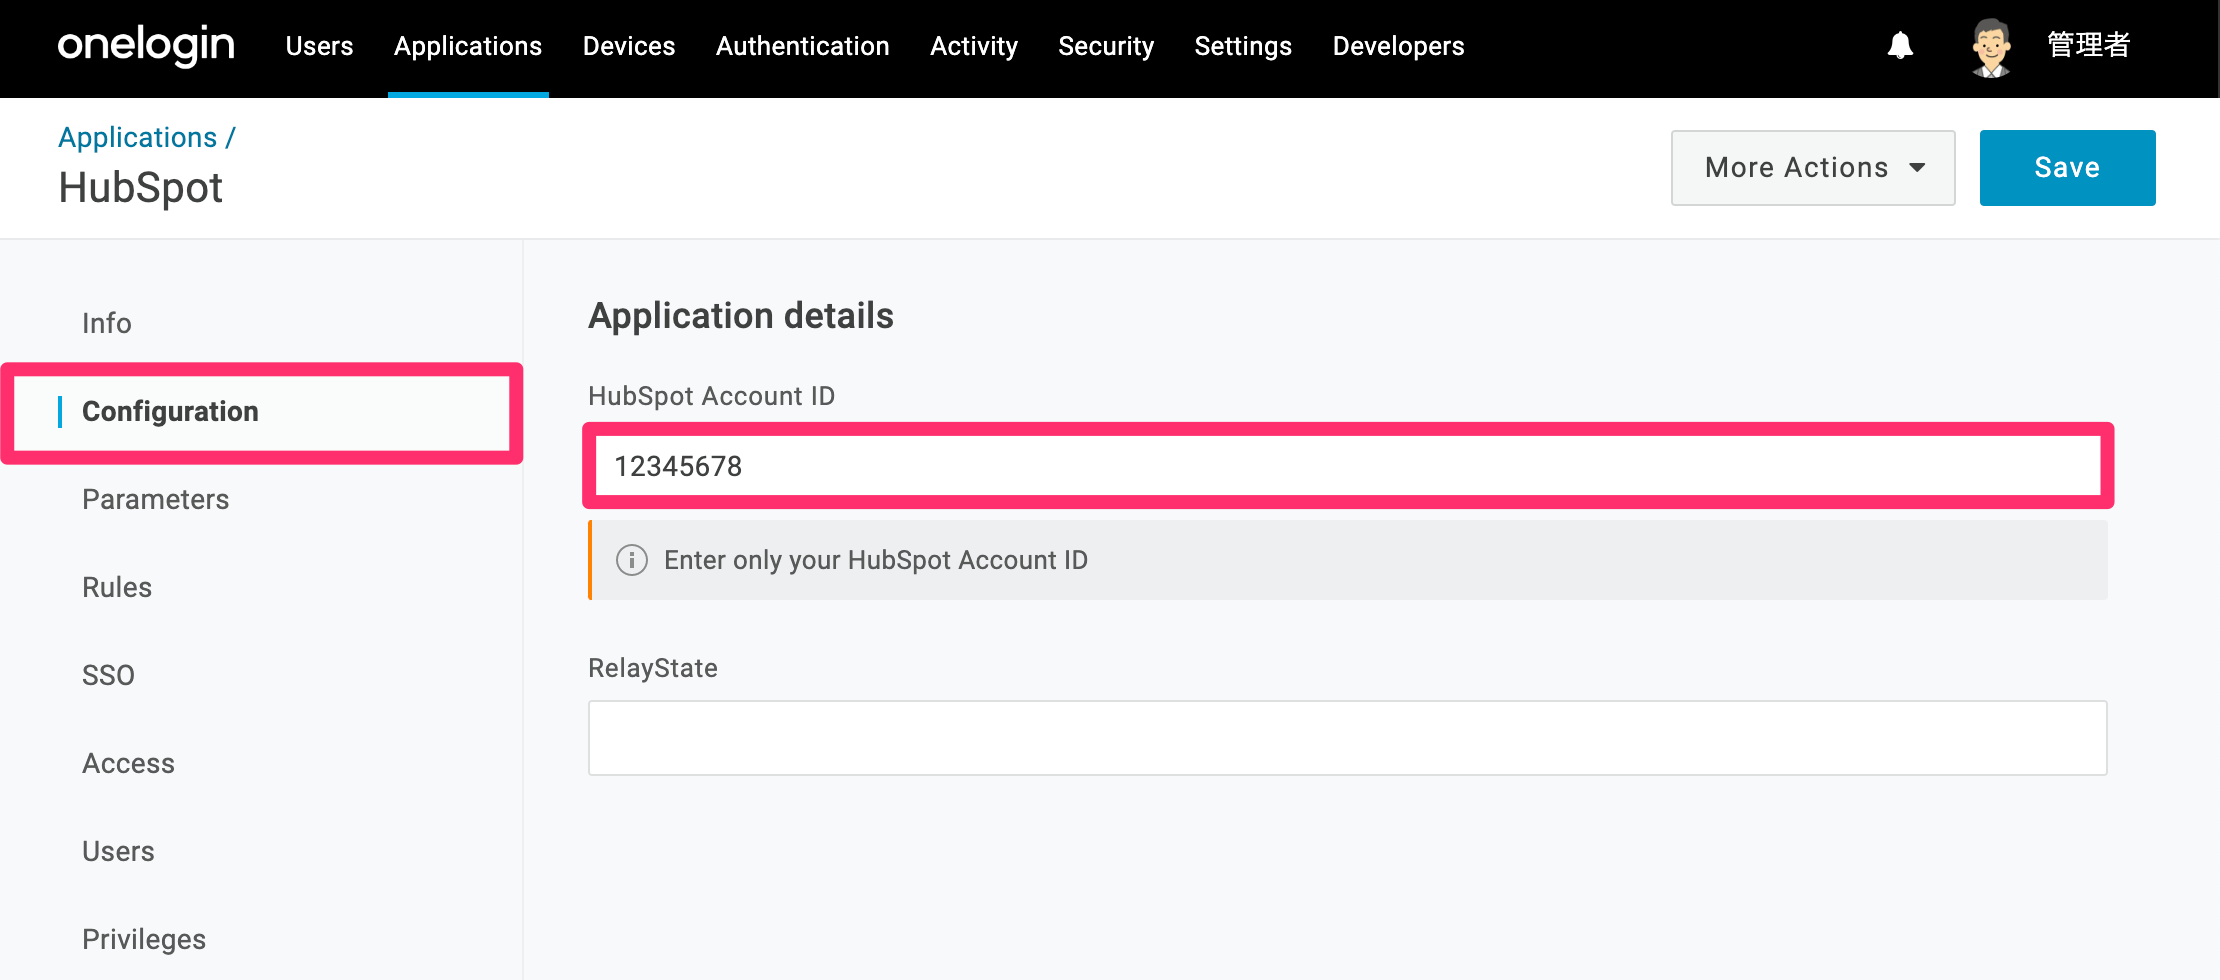Switch to the Access tab
Image resolution: width=2220 pixels, height=980 pixels.
(x=128, y=763)
